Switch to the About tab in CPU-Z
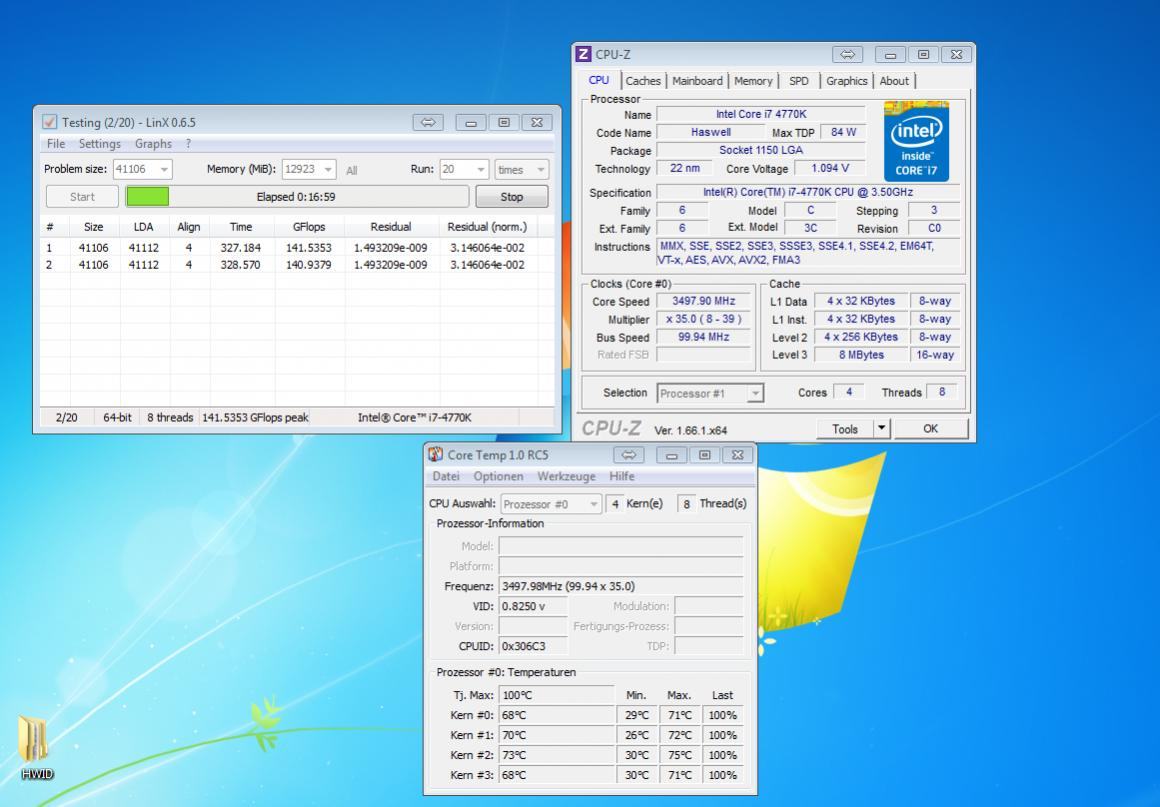Viewport: 1160px width, 807px height. (894, 81)
